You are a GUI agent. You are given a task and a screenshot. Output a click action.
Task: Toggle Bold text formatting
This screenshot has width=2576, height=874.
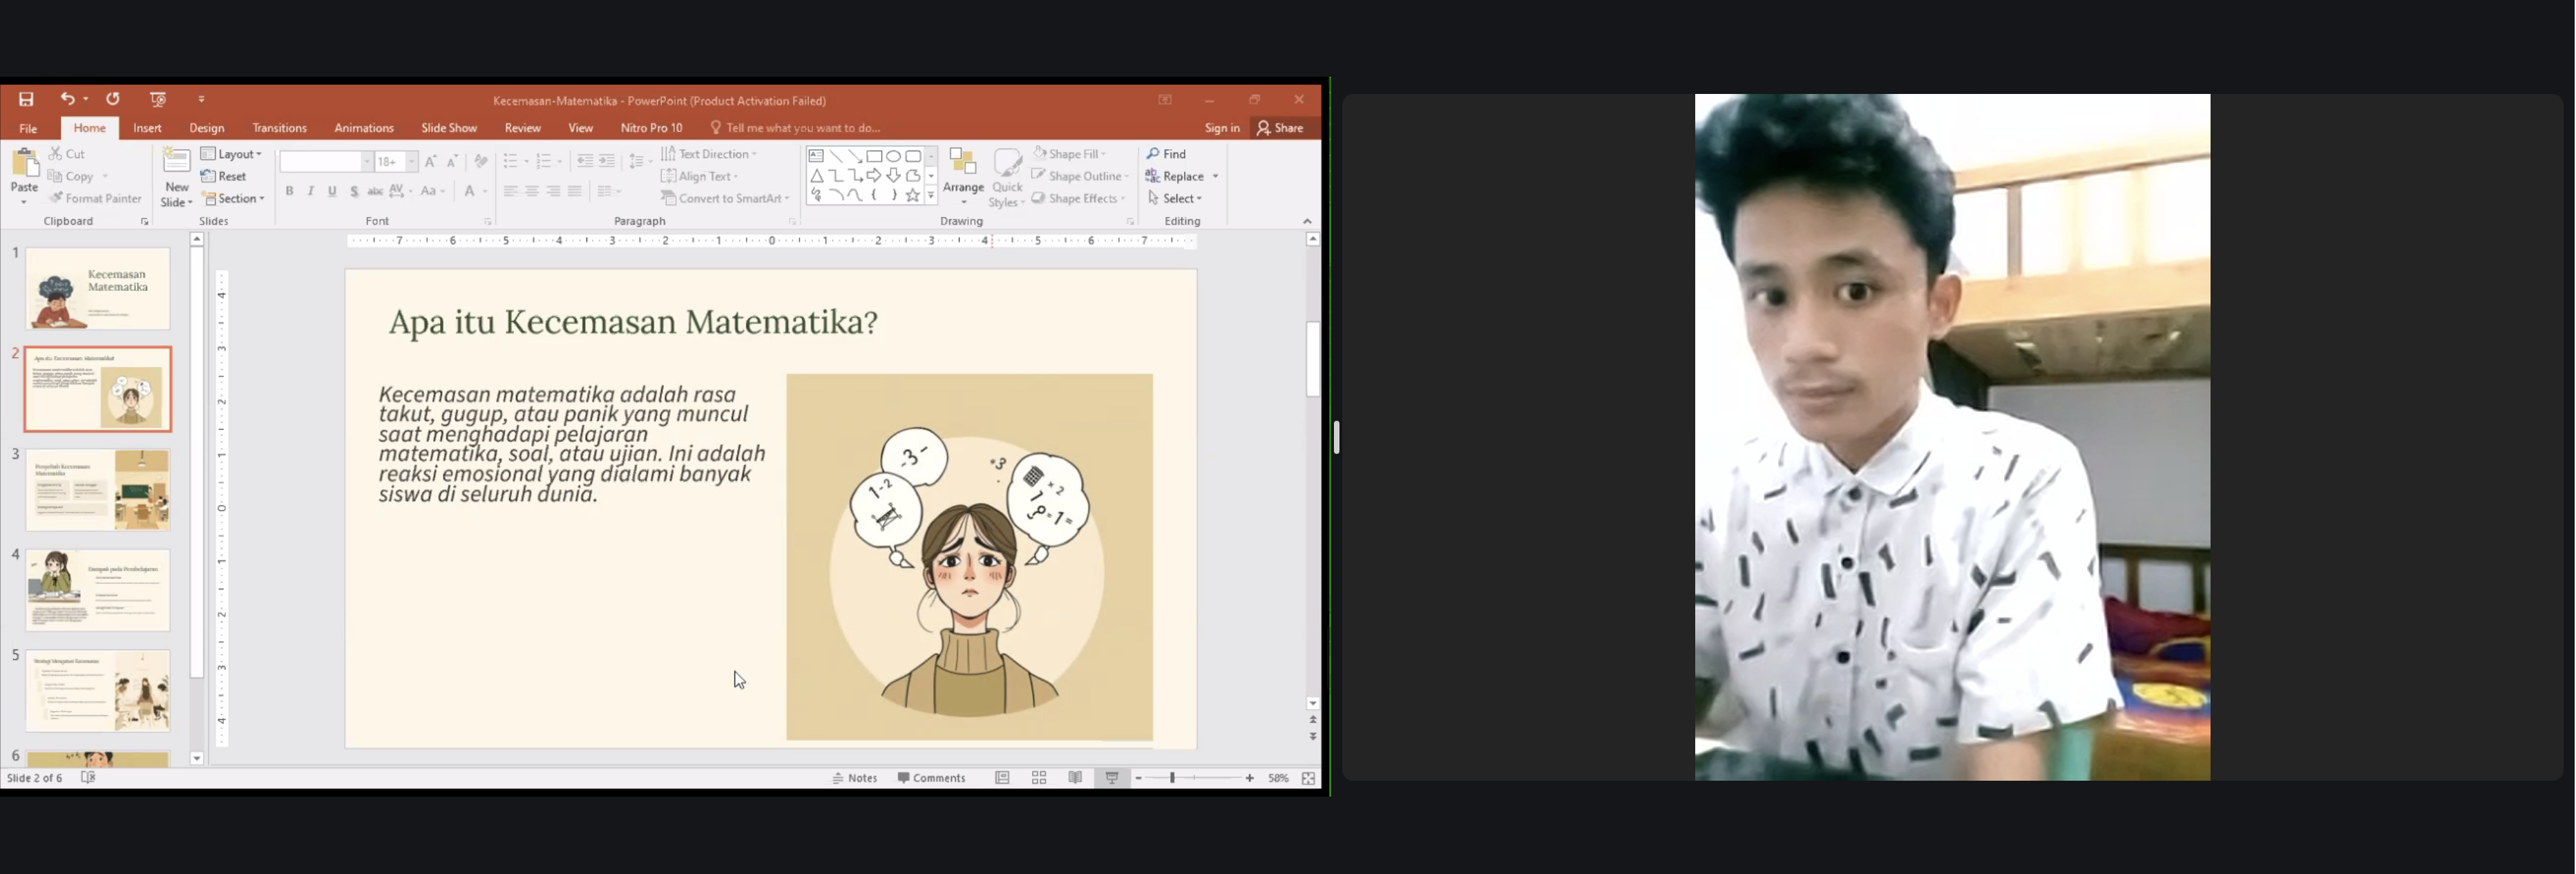pos(289,191)
